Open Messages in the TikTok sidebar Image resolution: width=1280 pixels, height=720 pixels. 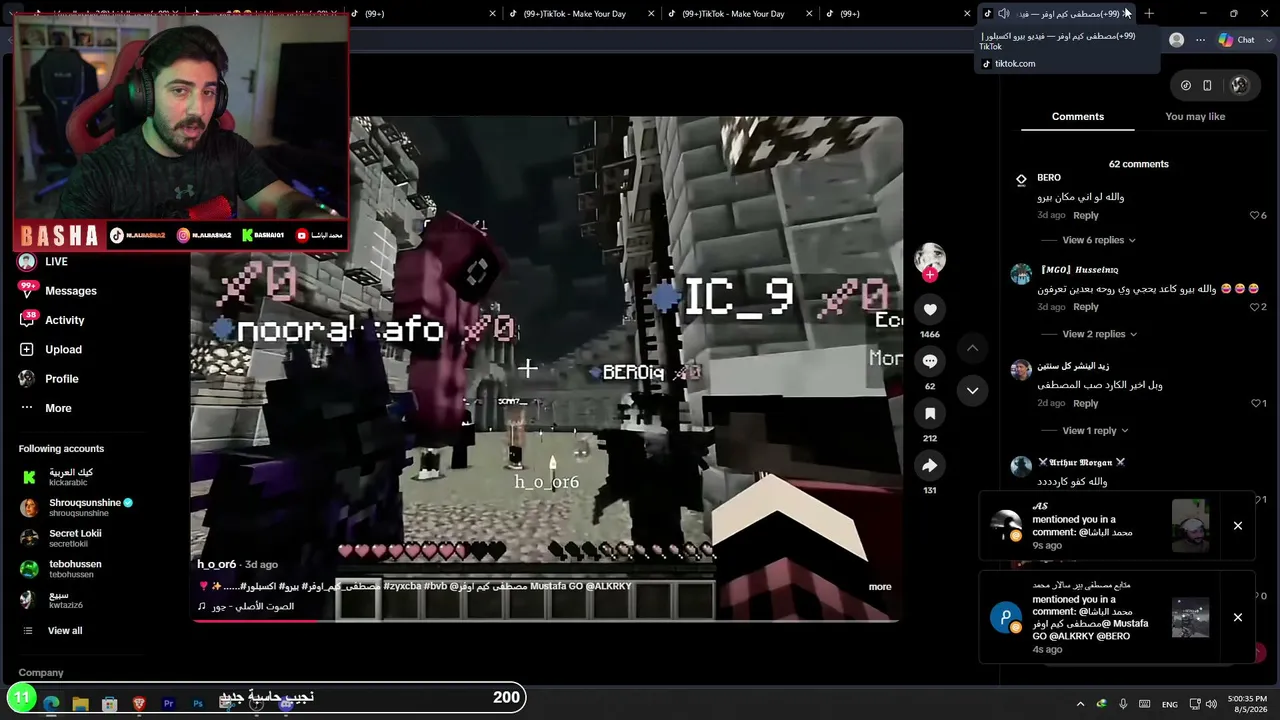click(70, 291)
